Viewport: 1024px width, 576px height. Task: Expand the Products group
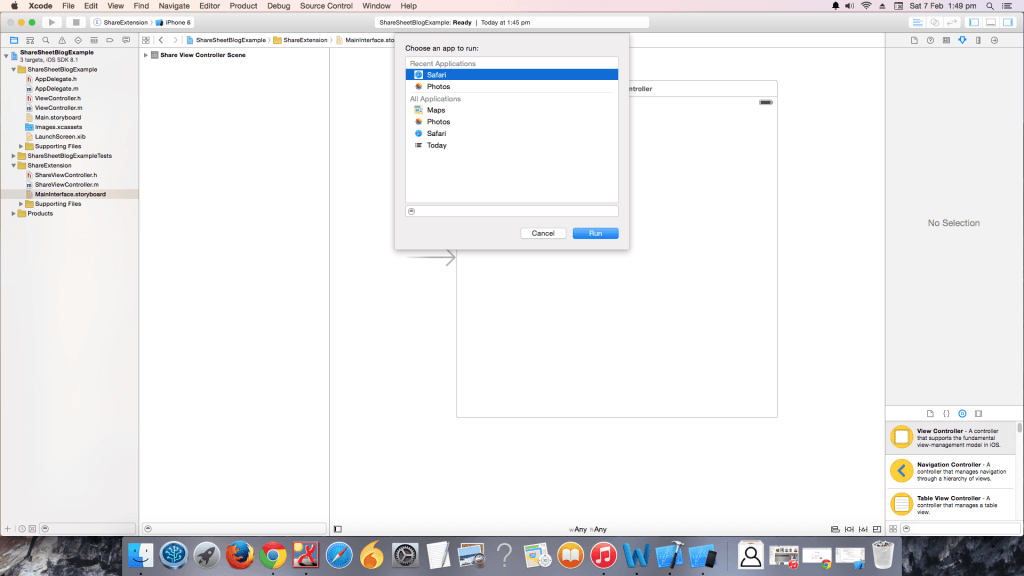point(14,214)
